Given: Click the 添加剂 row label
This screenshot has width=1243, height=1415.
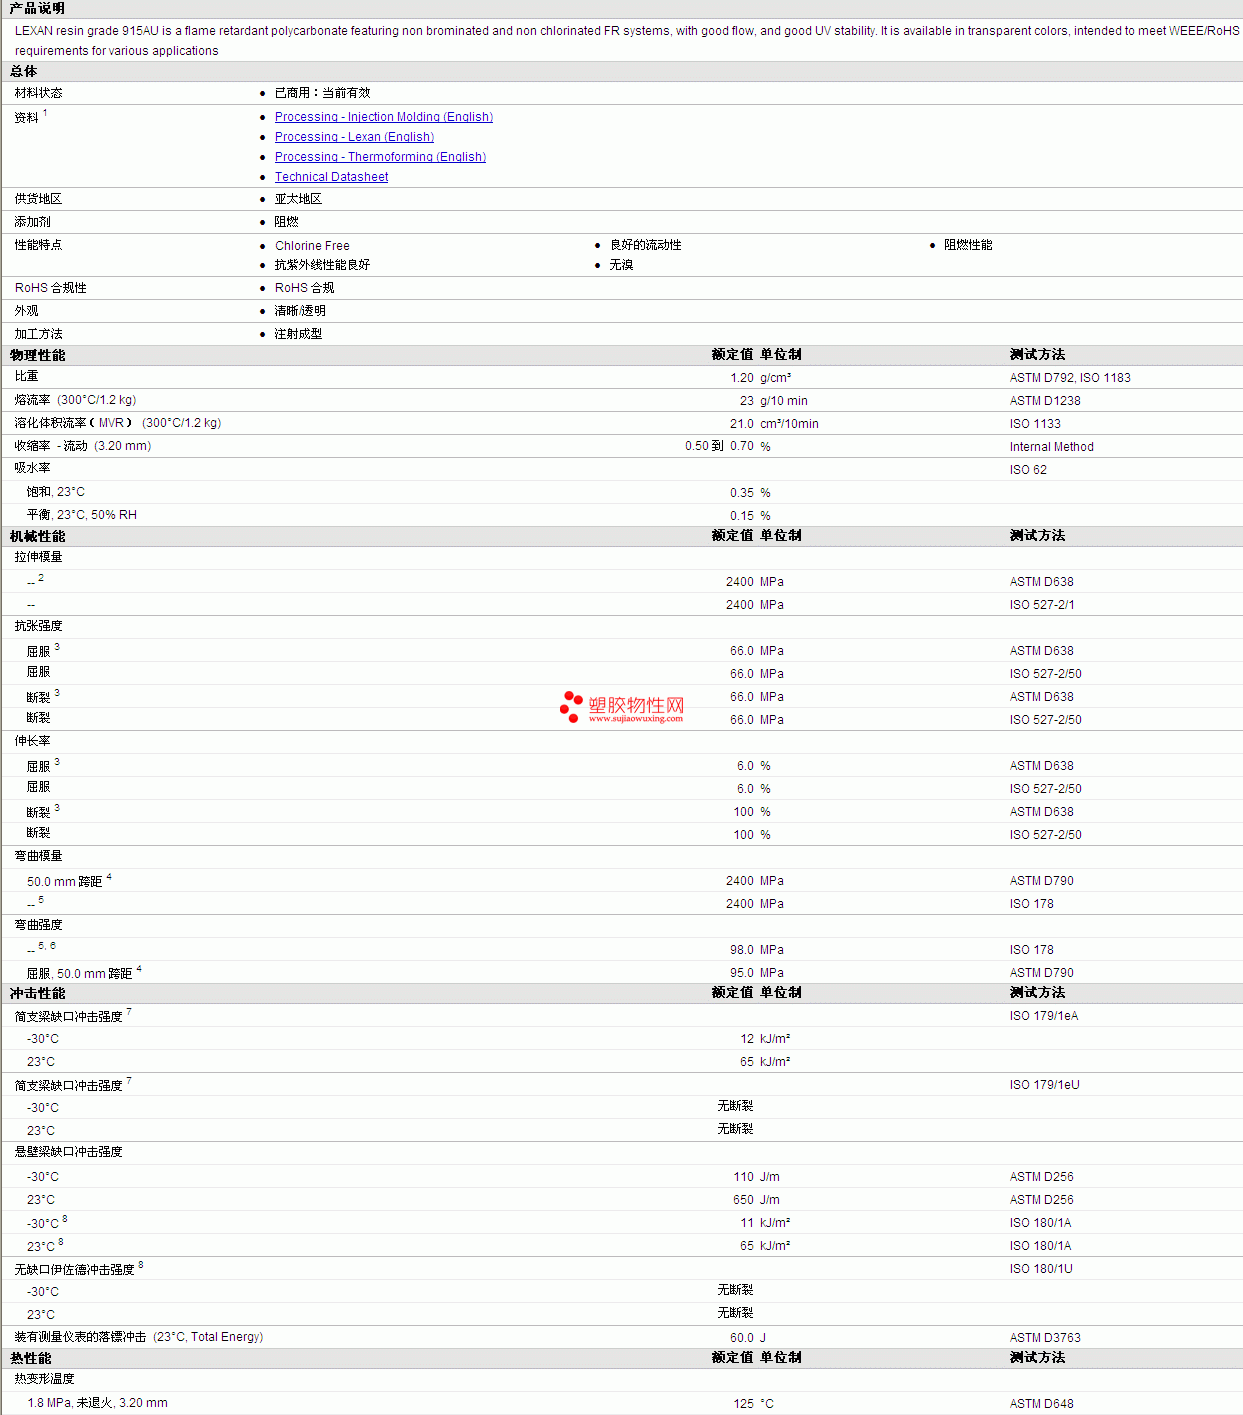Looking at the screenshot, I should tap(33, 222).
